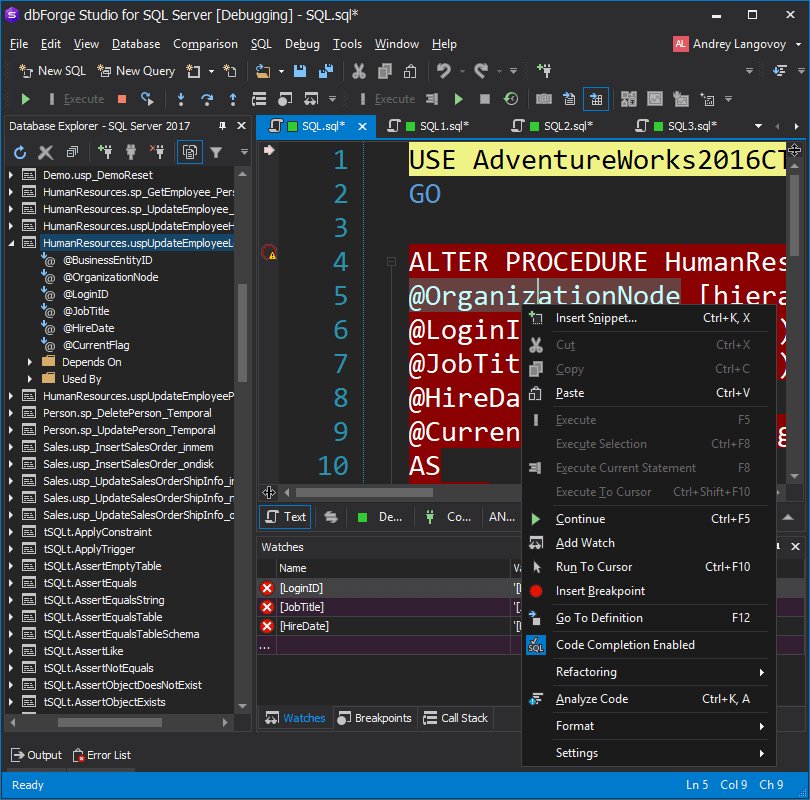Click the Save All icon
810x800 pixels.
325,71
